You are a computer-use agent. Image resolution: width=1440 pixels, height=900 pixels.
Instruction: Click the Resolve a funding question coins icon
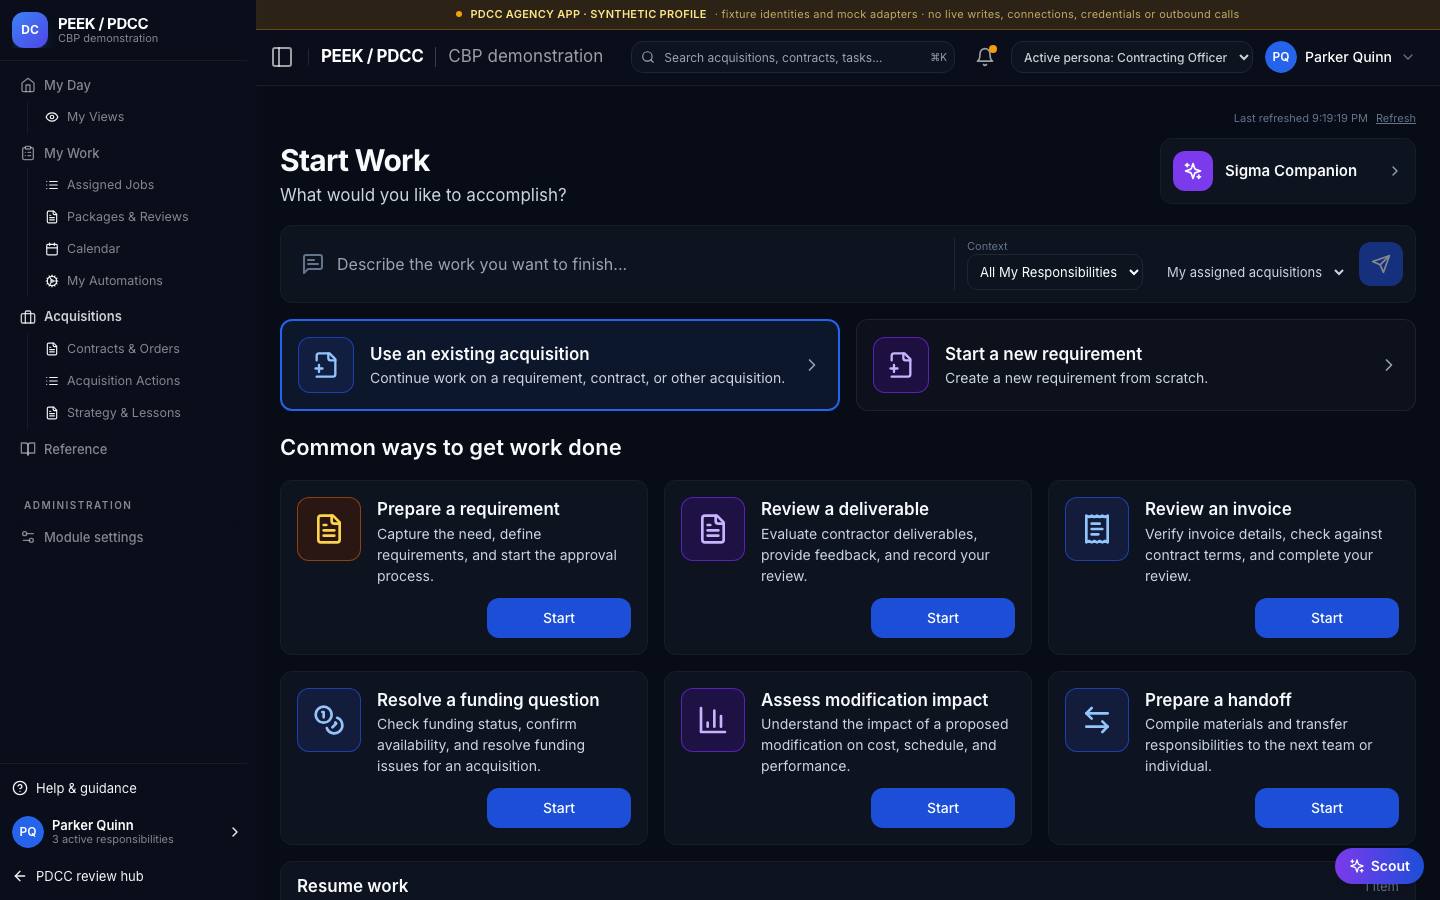point(329,720)
